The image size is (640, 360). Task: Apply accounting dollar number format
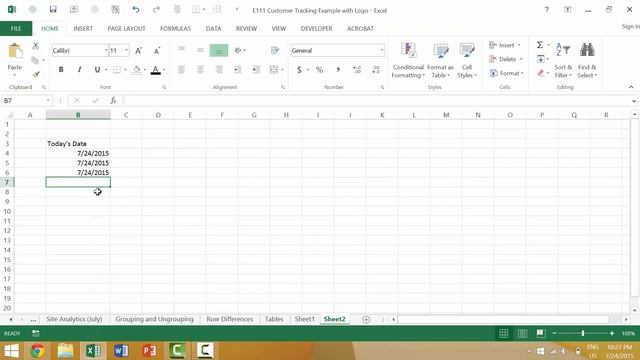click(x=299, y=70)
